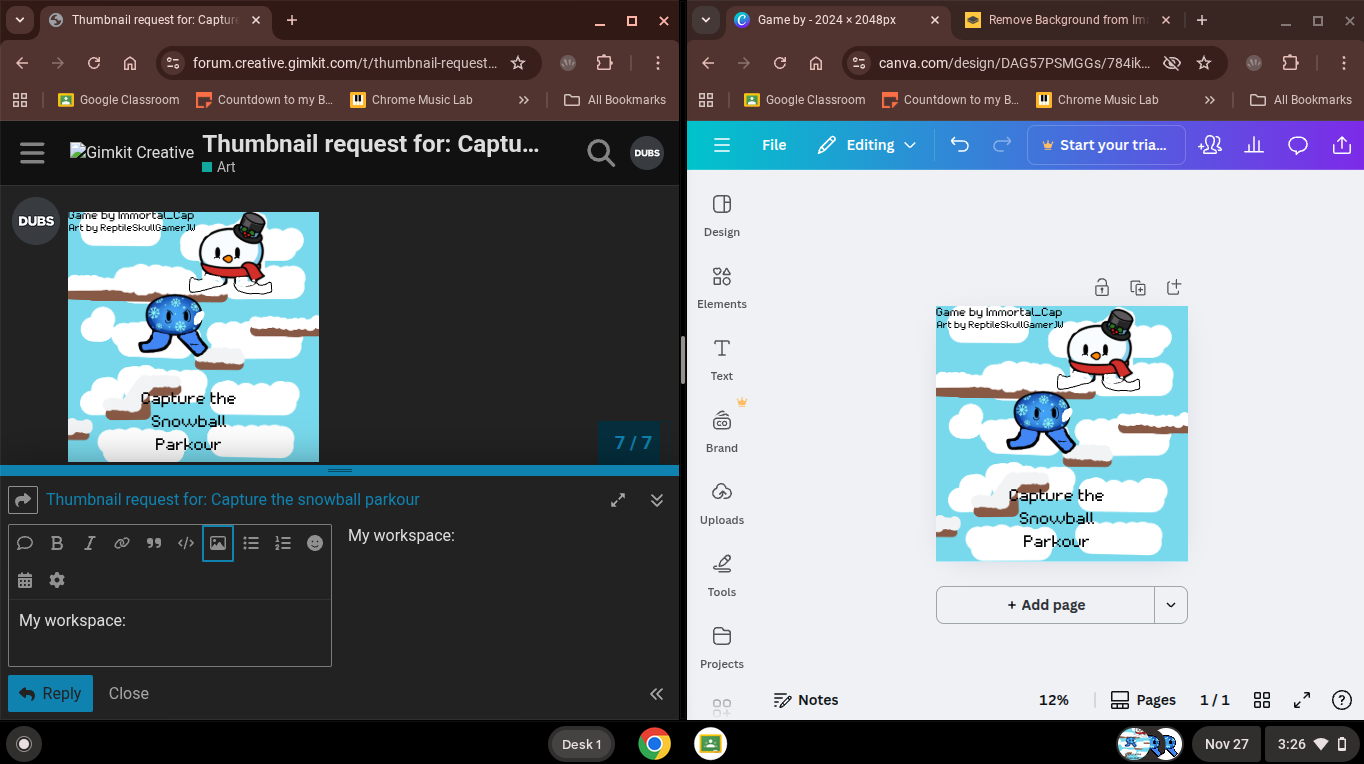Click the blue Reply button

click(x=50, y=693)
